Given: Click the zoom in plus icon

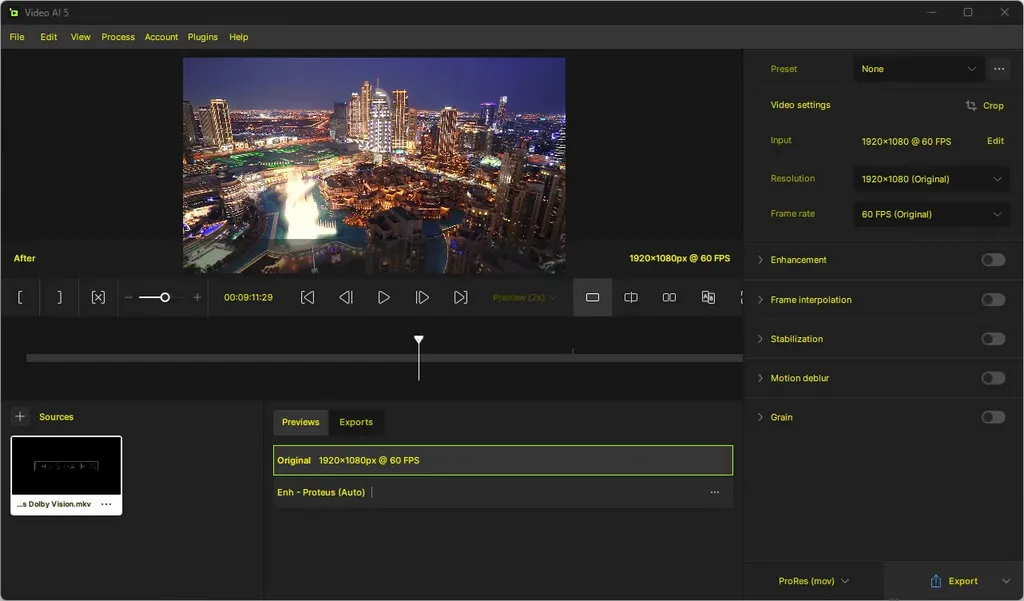Looking at the screenshot, I should (197, 297).
